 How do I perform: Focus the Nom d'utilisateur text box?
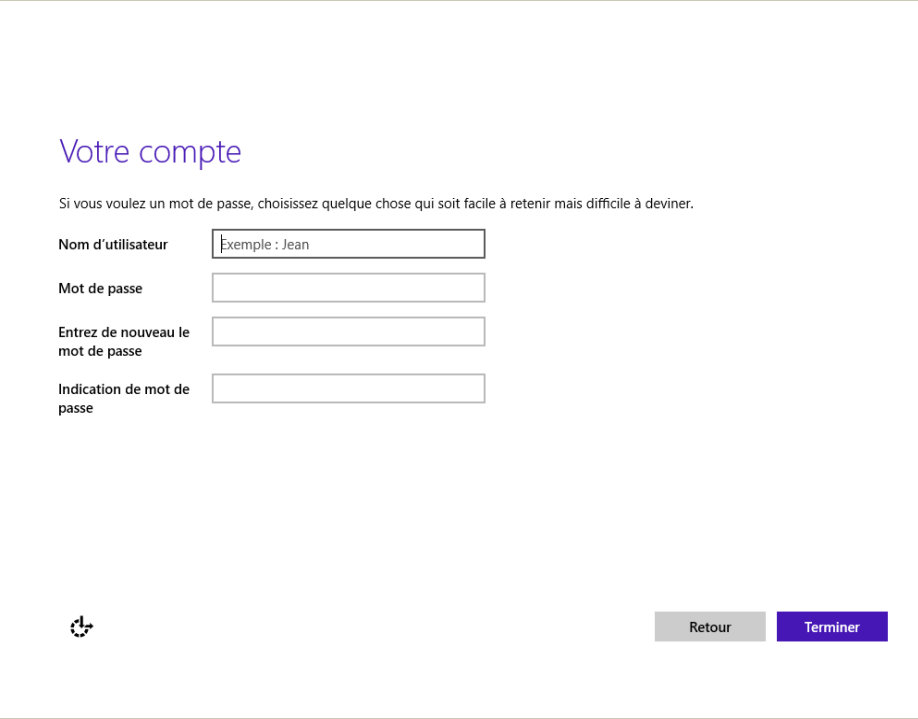348,244
